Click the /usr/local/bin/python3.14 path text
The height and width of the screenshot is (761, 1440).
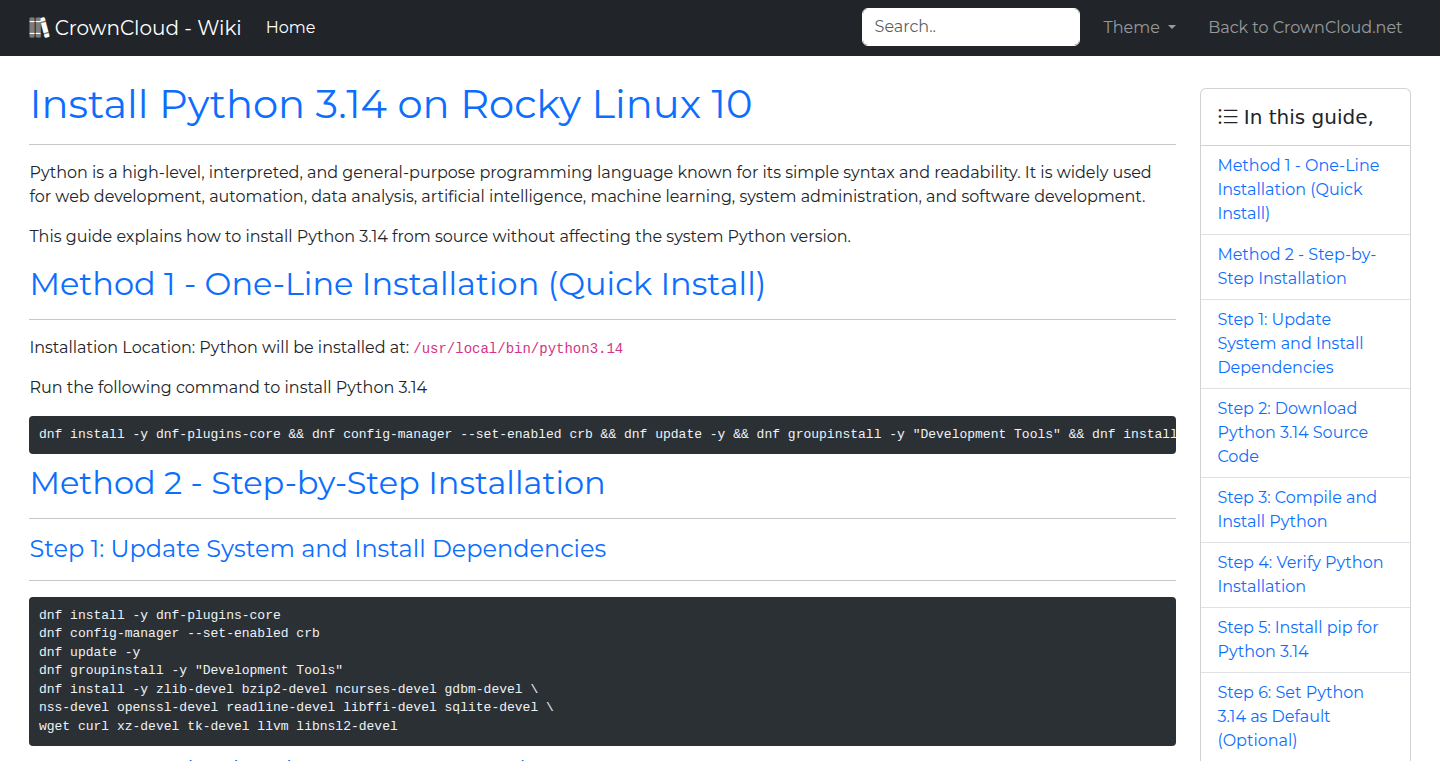pos(518,348)
